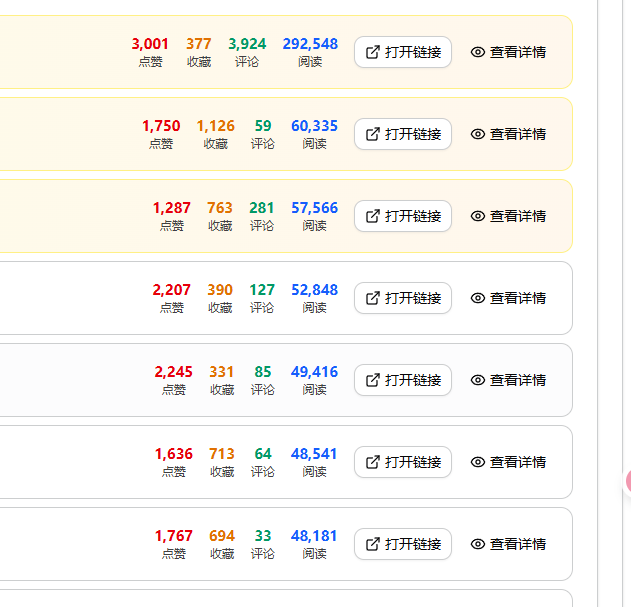Click external-link icon in the 52,848 reads row

(x=373, y=298)
